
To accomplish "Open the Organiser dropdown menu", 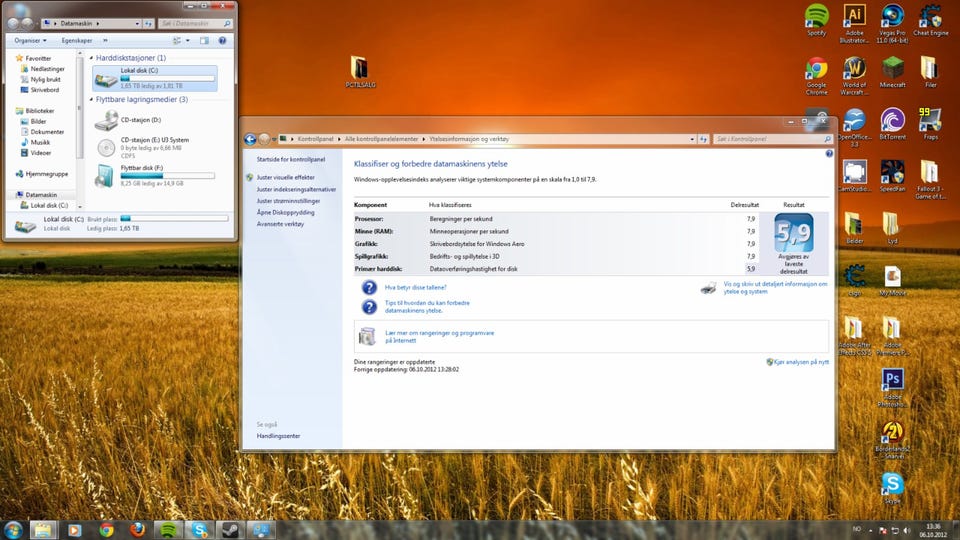I will 29,40.
